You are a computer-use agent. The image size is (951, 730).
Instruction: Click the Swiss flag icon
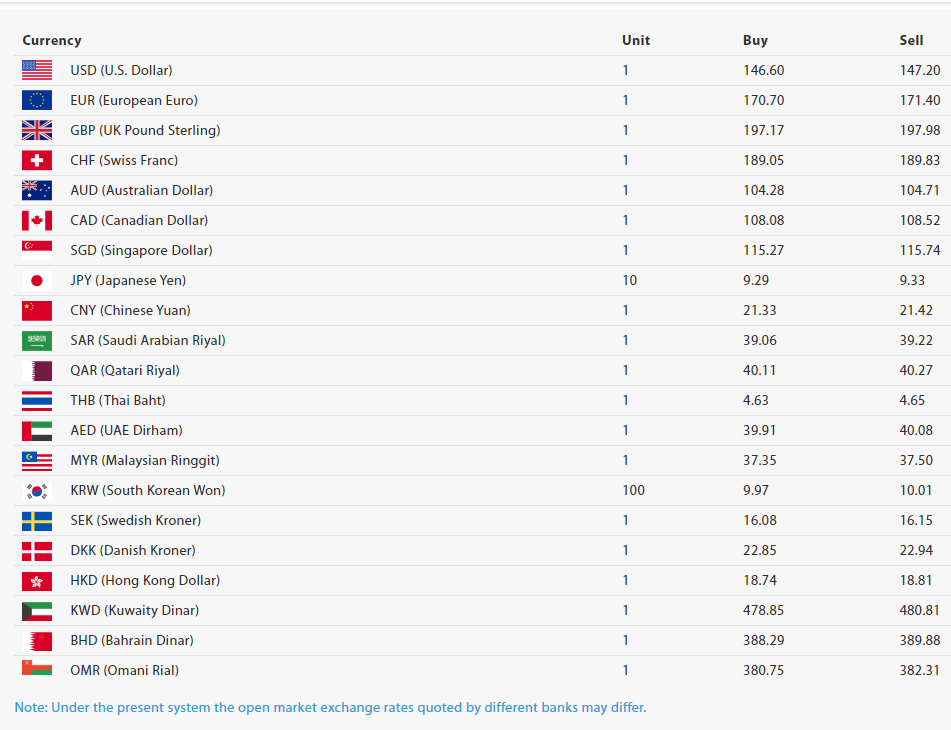pyautogui.click(x=37, y=160)
